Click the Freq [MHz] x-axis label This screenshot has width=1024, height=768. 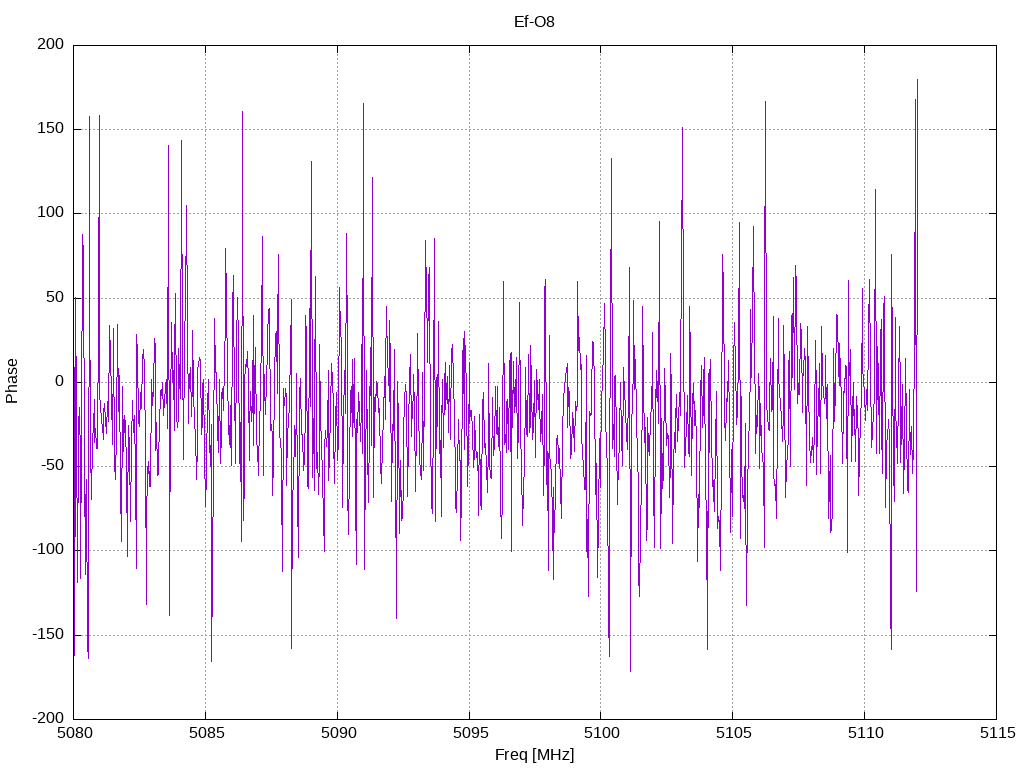pos(534,755)
